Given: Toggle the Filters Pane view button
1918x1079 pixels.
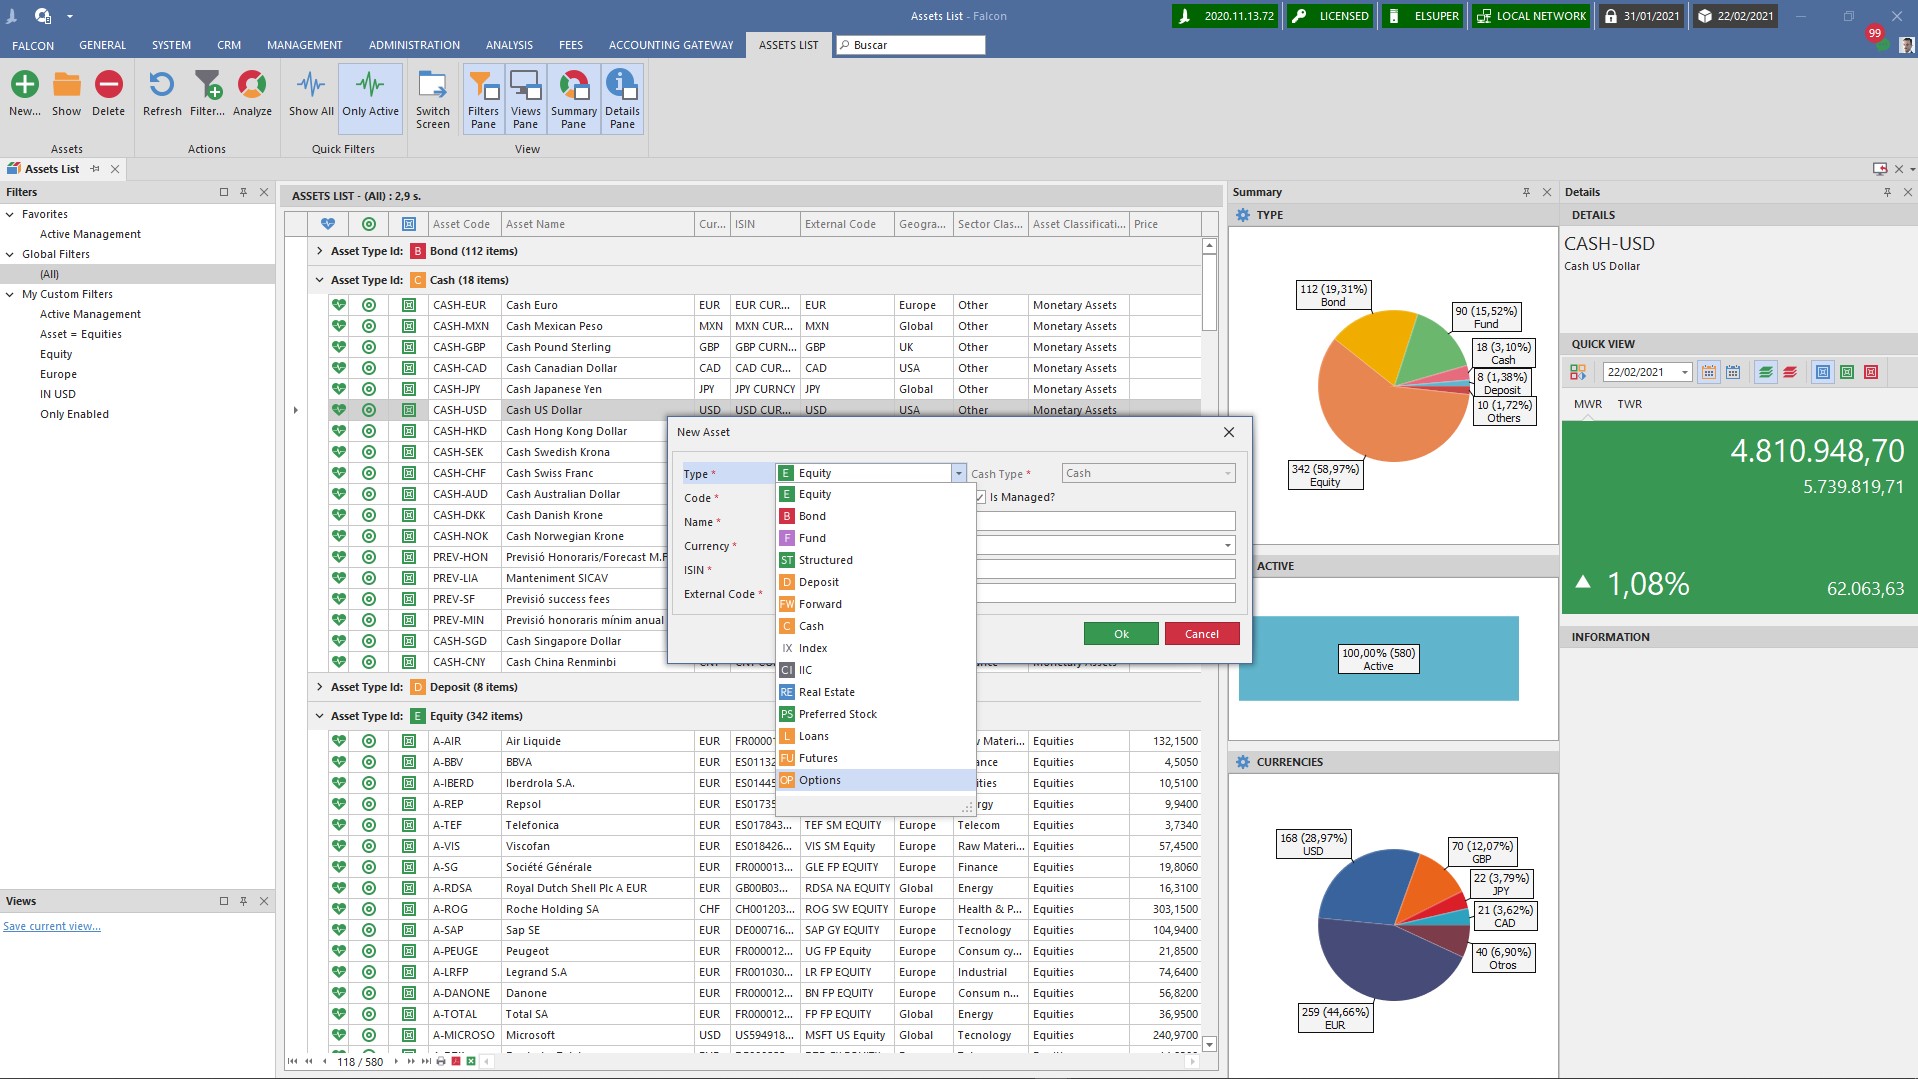Looking at the screenshot, I should [483, 99].
